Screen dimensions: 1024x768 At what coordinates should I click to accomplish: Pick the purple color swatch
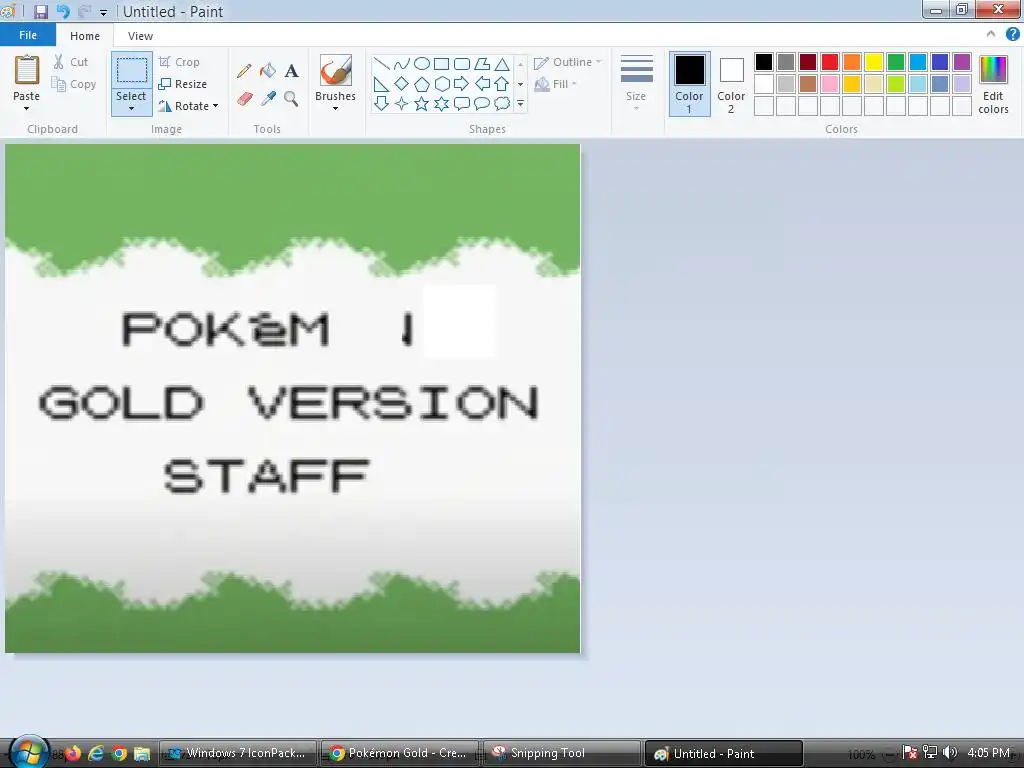click(962, 62)
